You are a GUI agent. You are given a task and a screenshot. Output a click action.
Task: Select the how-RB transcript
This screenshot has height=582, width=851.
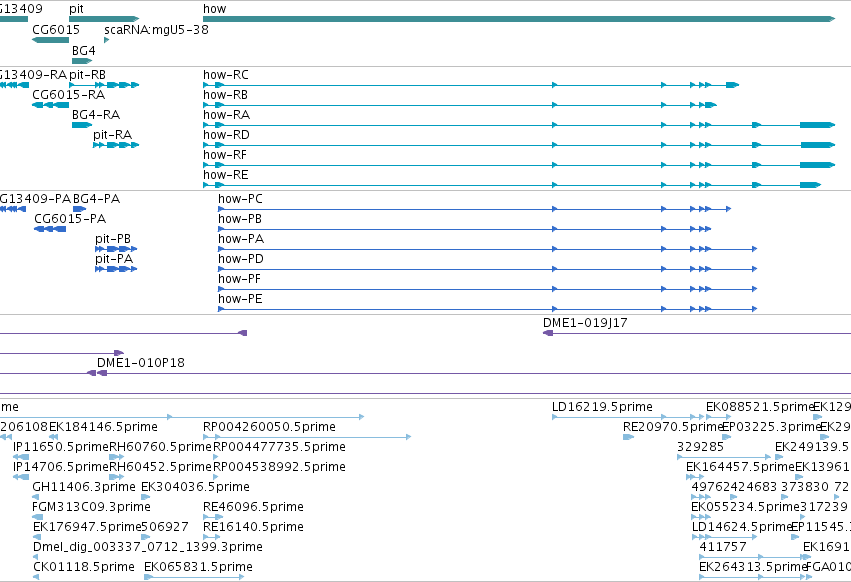[x=460, y=105]
